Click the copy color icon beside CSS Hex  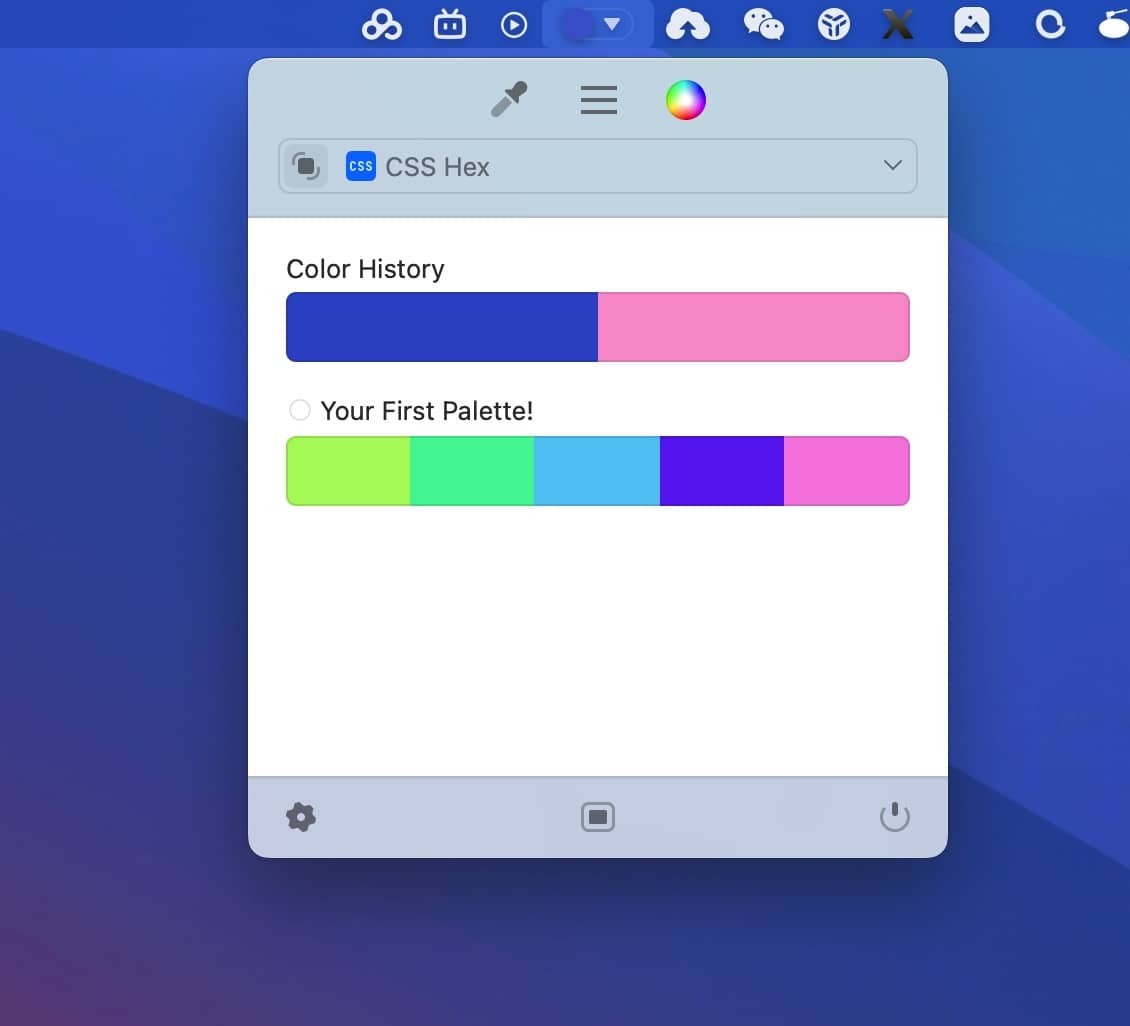[306, 166]
